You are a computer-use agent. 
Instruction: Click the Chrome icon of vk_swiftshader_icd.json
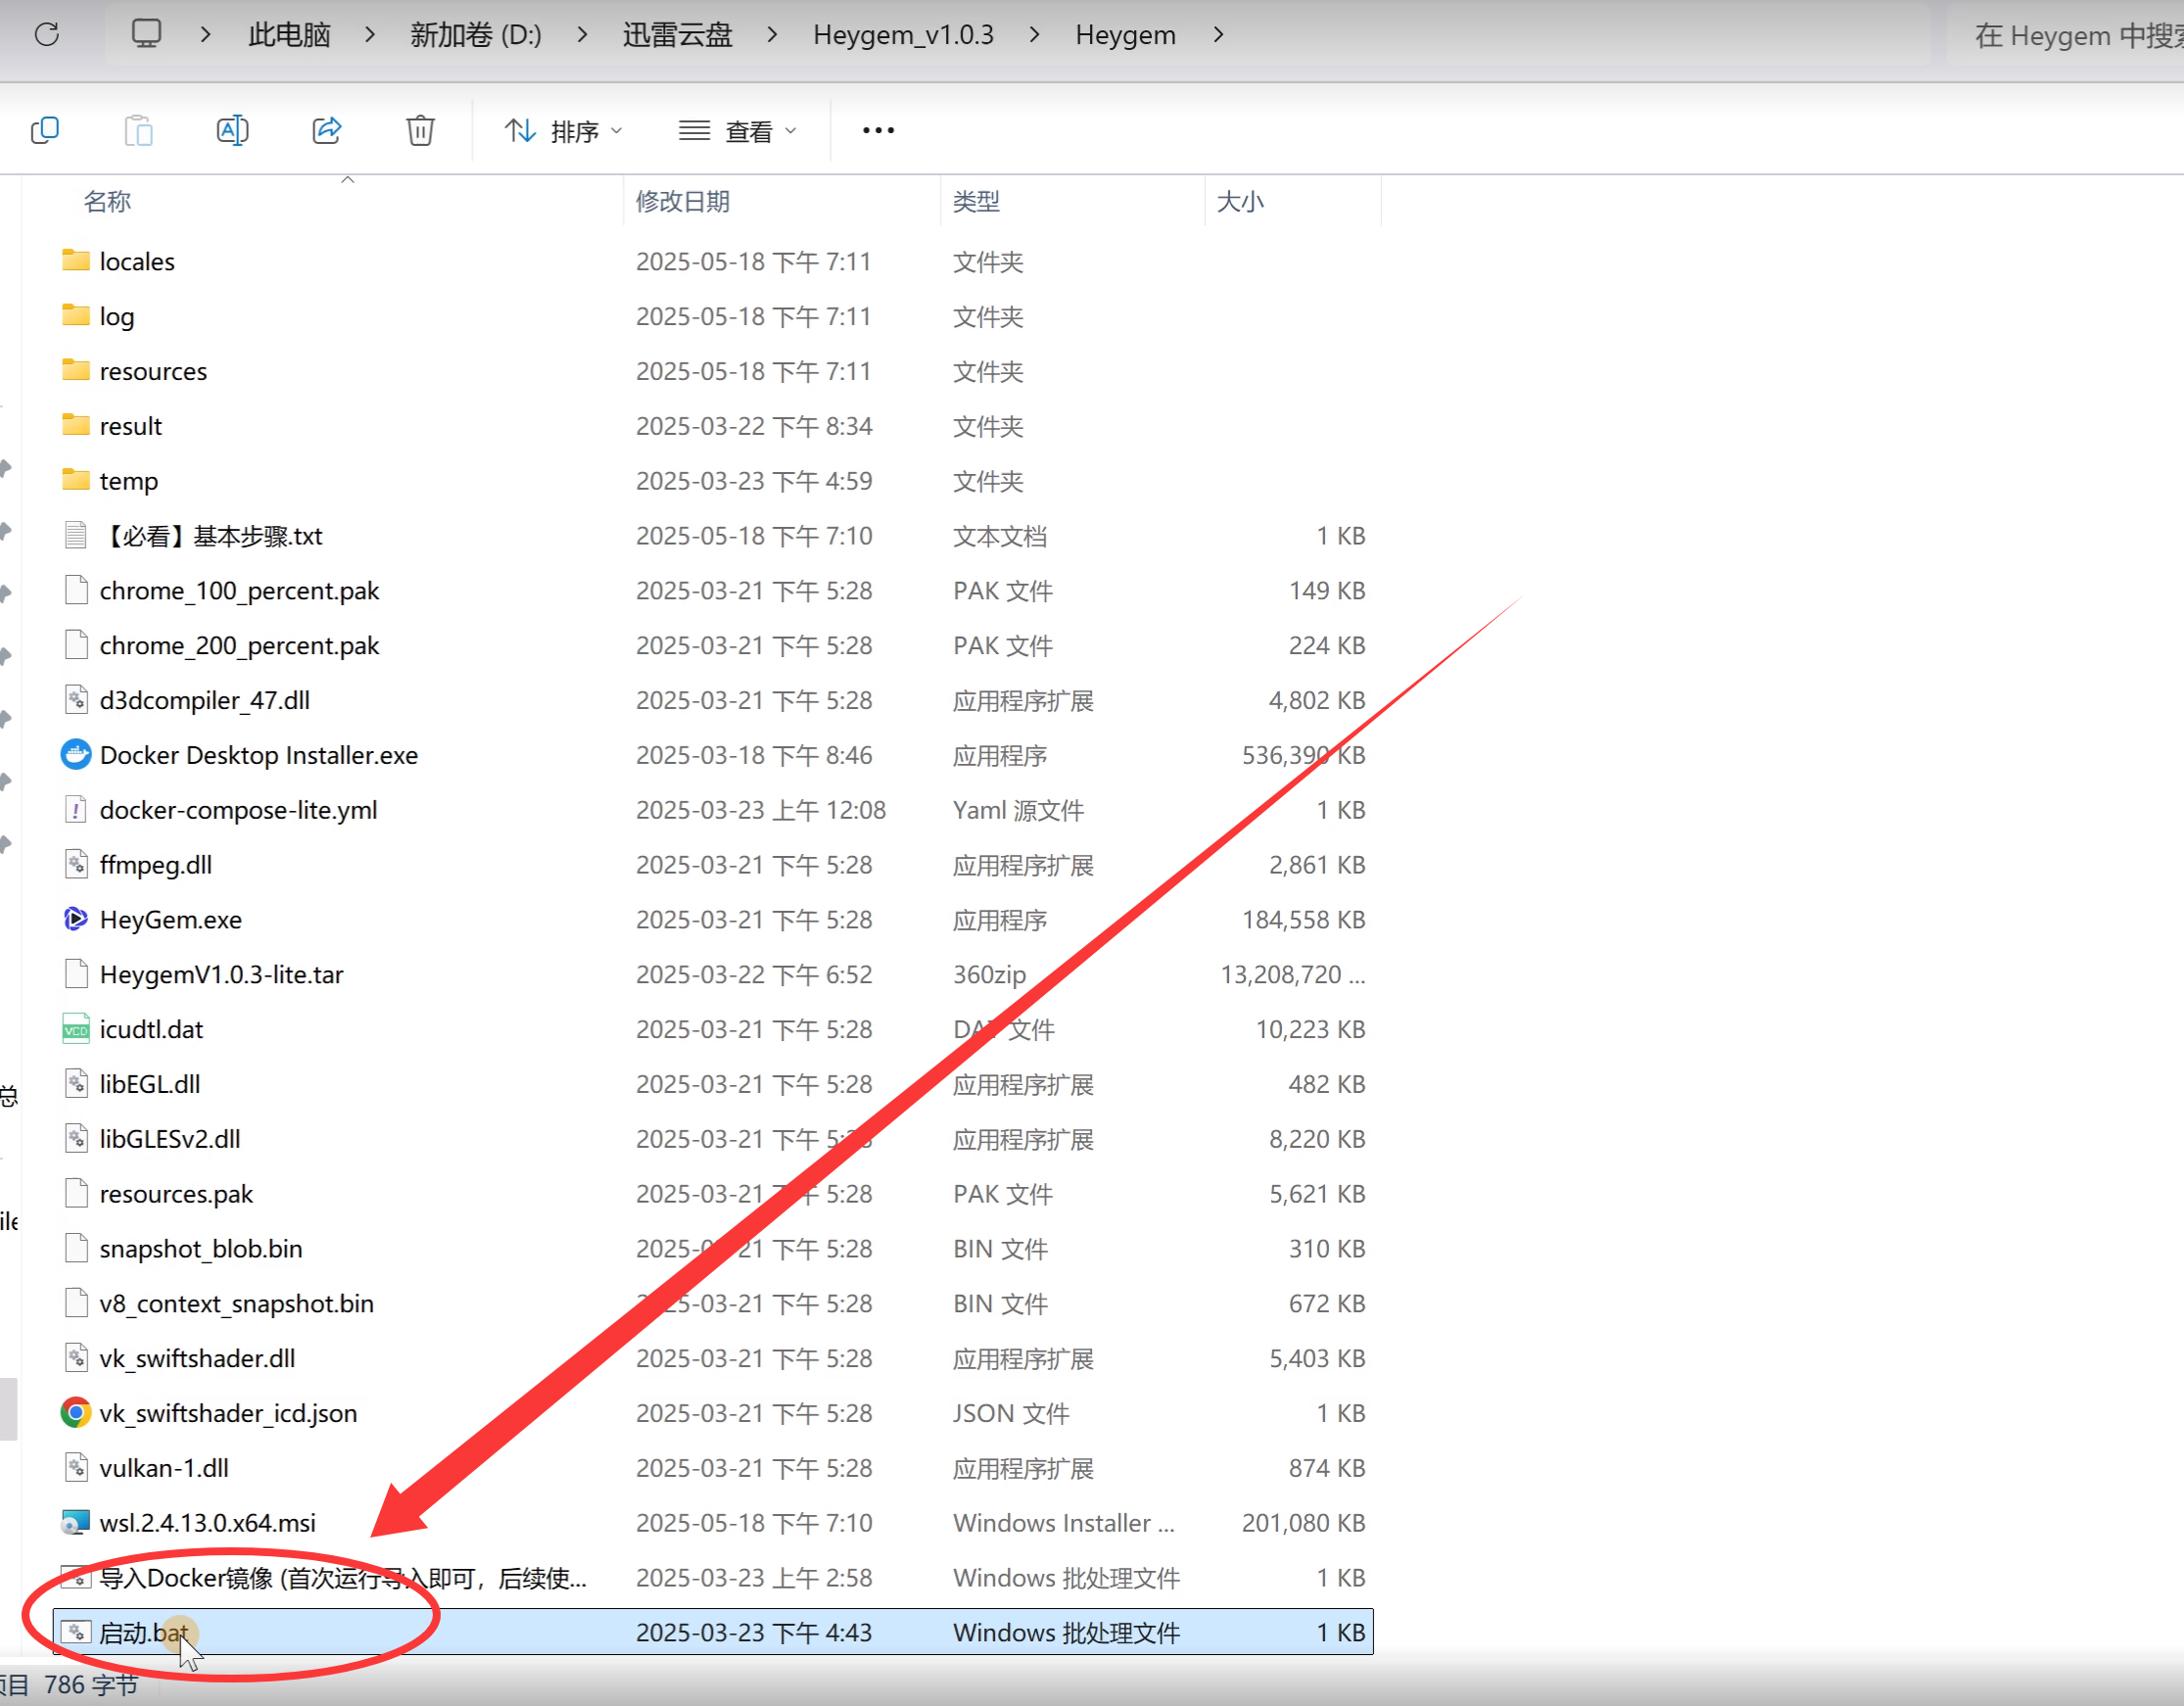click(76, 1413)
